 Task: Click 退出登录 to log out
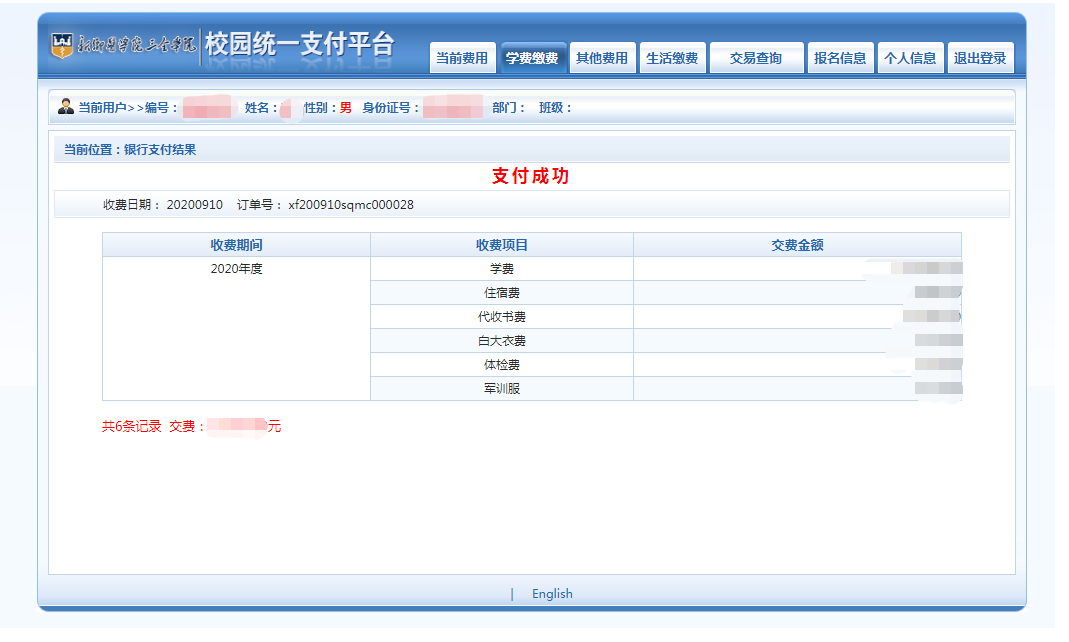[x=980, y=58]
